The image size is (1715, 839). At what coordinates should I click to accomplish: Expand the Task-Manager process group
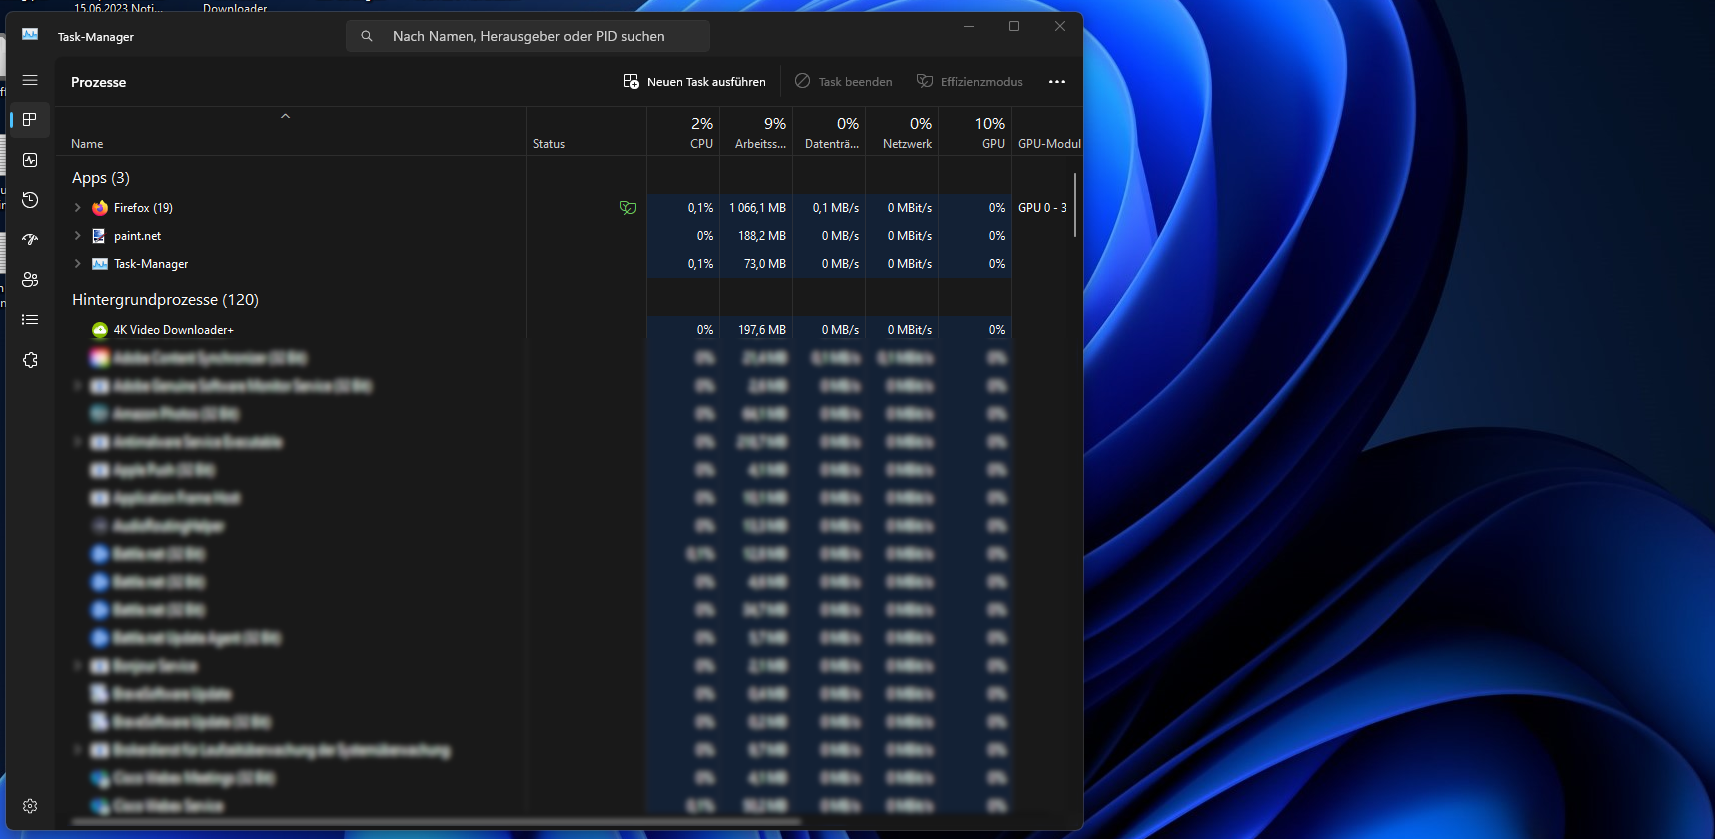pos(78,264)
